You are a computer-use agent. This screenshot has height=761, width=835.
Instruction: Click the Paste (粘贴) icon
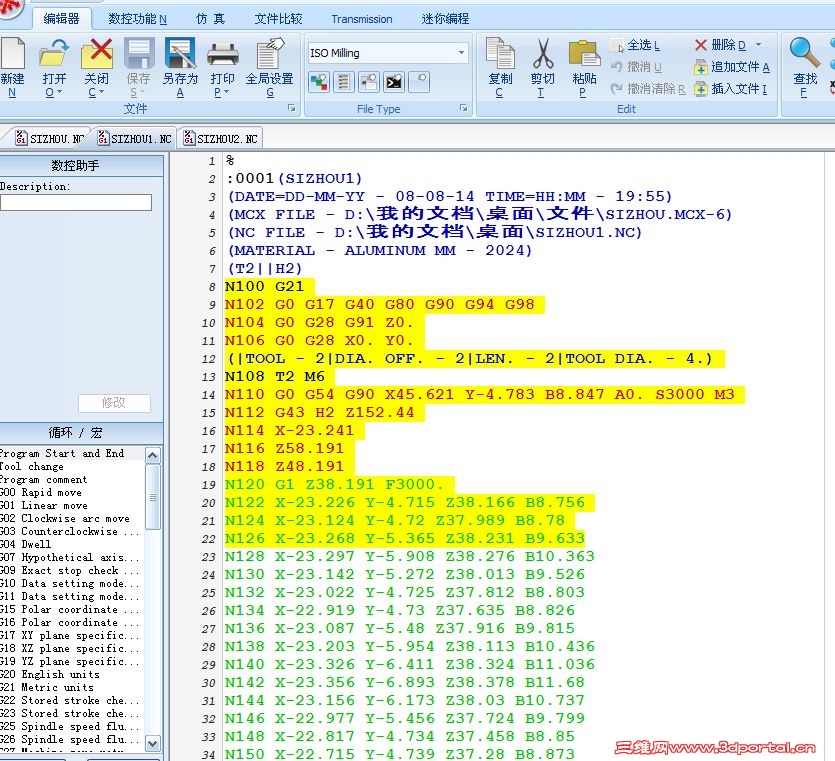(x=584, y=54)
